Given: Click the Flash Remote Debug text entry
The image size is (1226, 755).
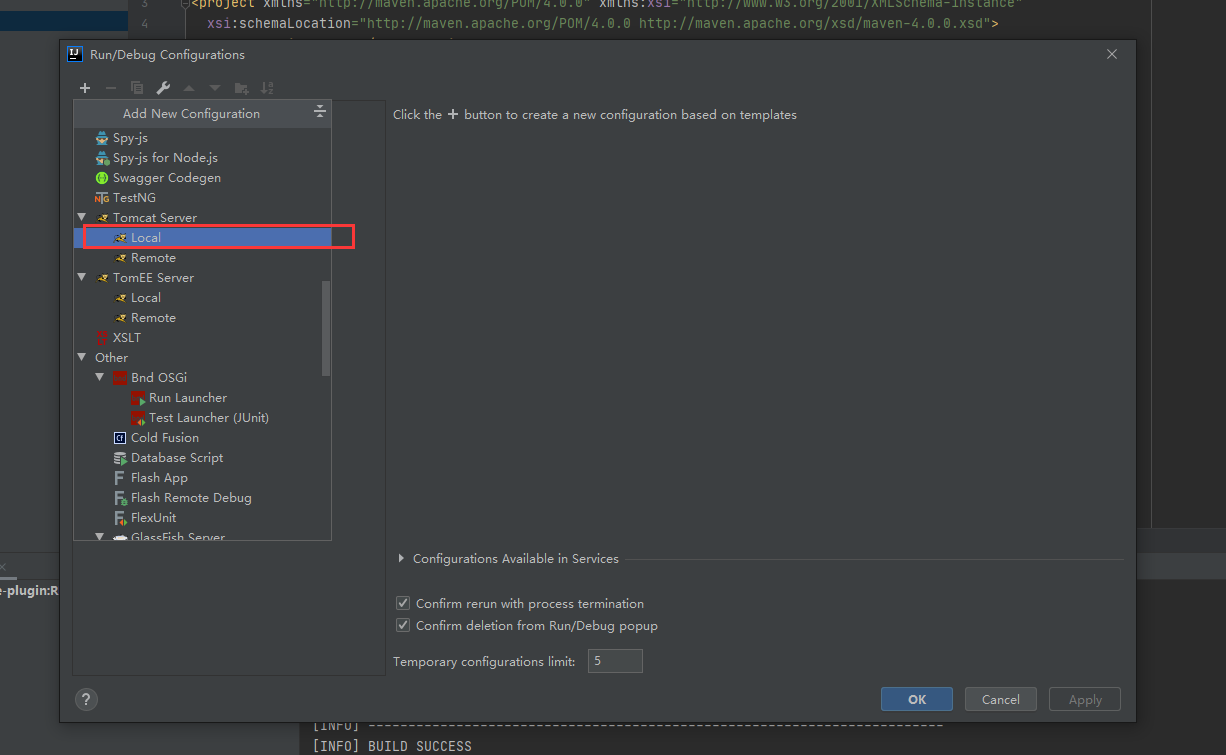Looking at the screenshot, I should (191, 498).
